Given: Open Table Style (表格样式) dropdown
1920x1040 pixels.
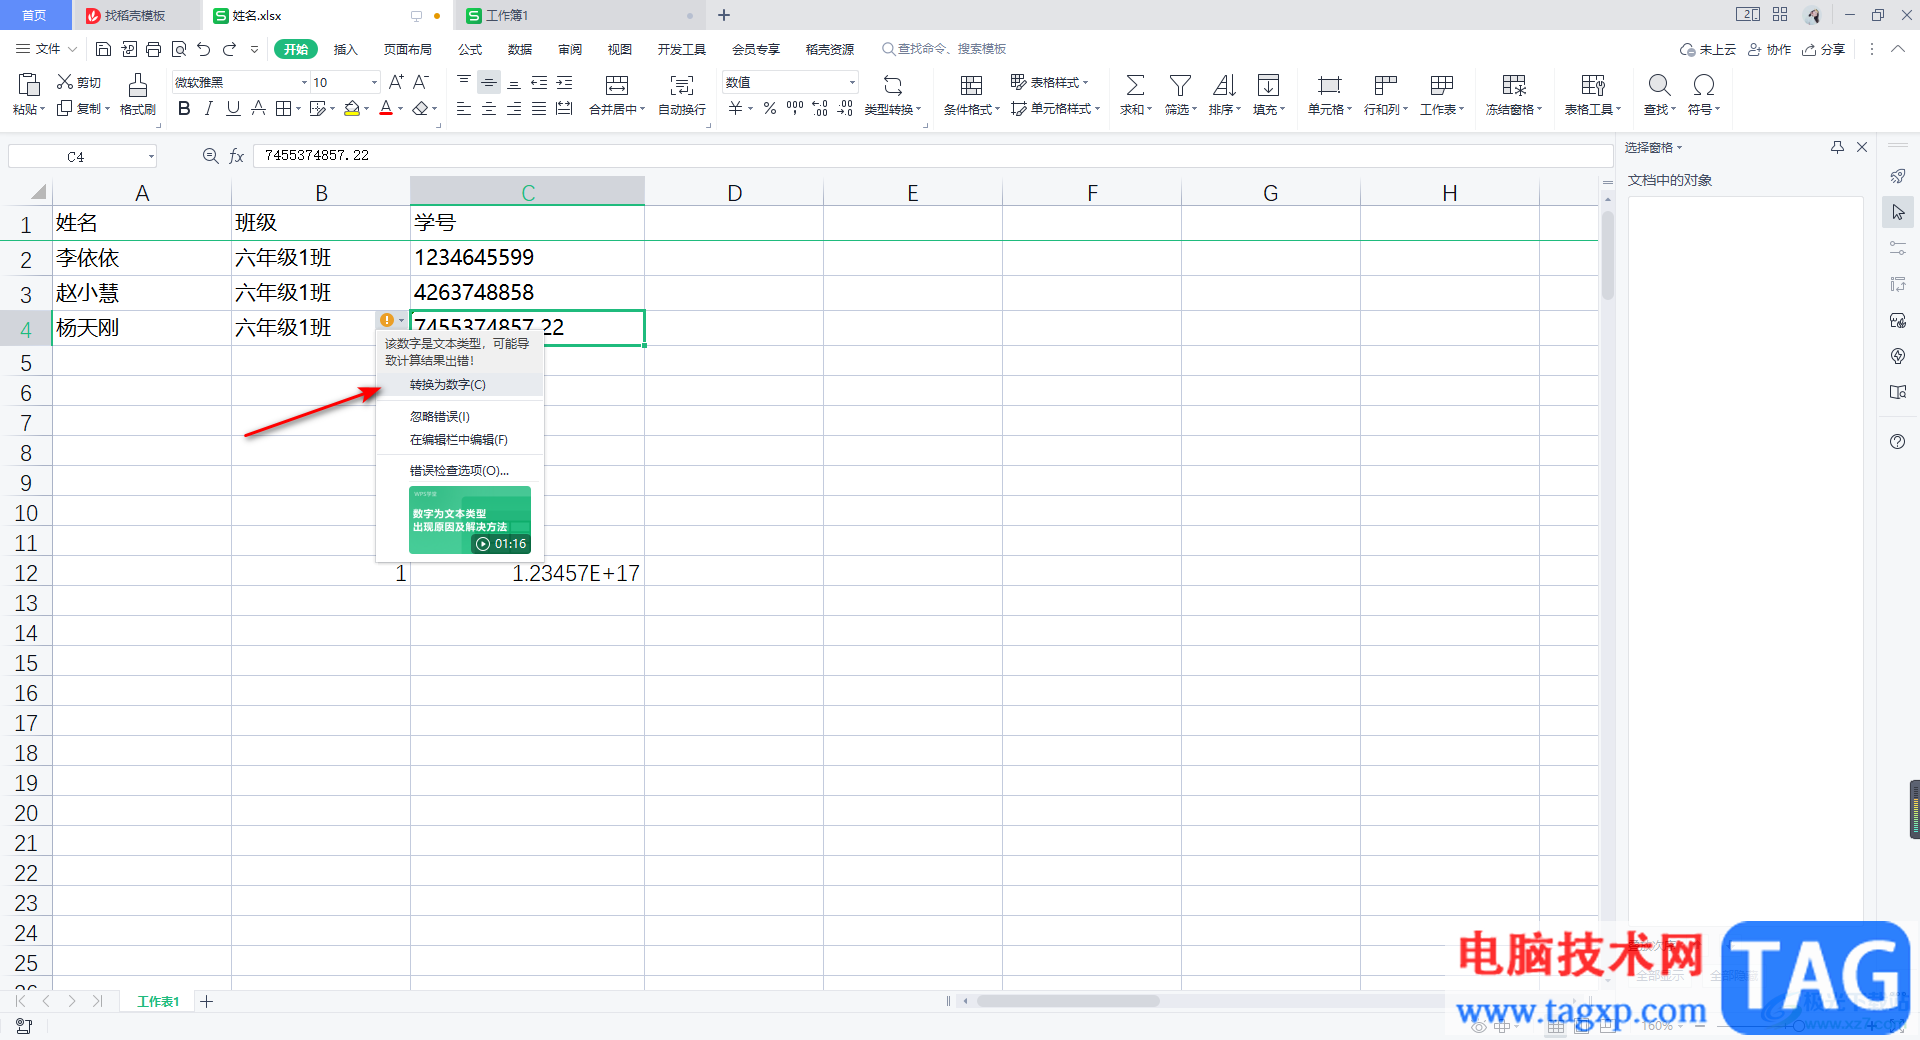Looking at the screenshot, I should pyautogui.click(x=1049, y=82).
